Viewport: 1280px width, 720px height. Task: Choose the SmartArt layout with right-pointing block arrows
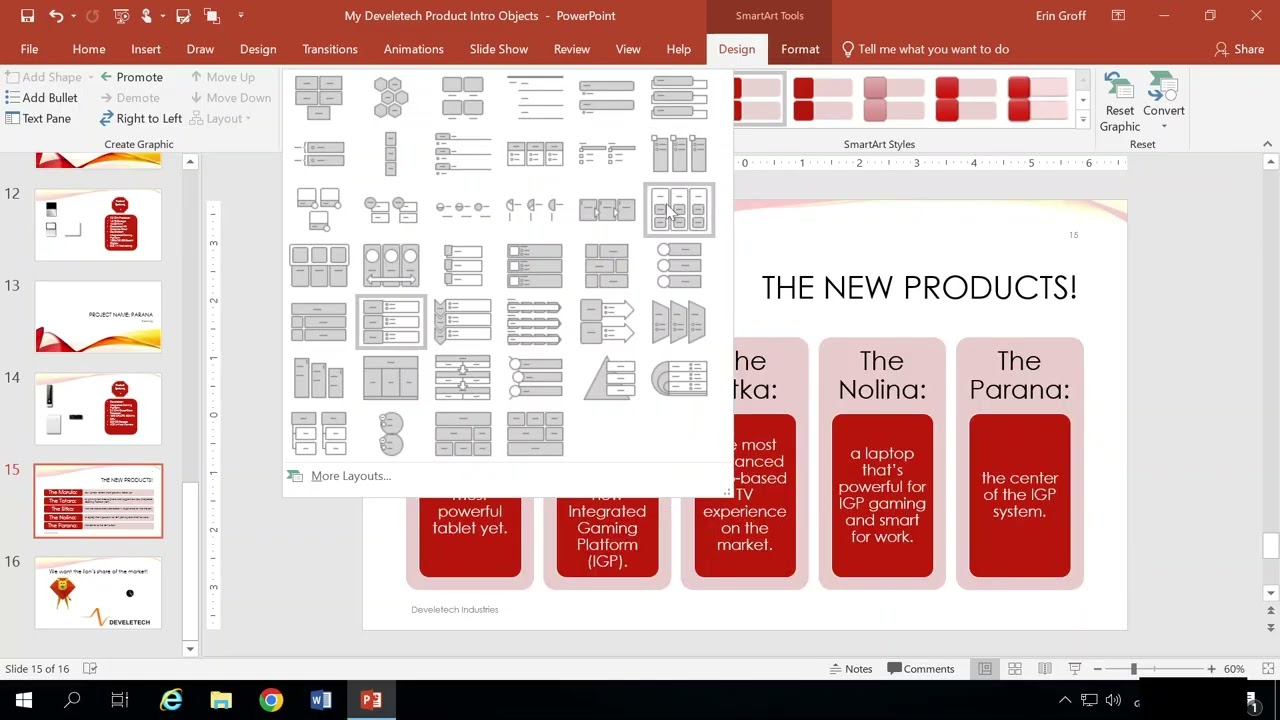tap(607, 321)
